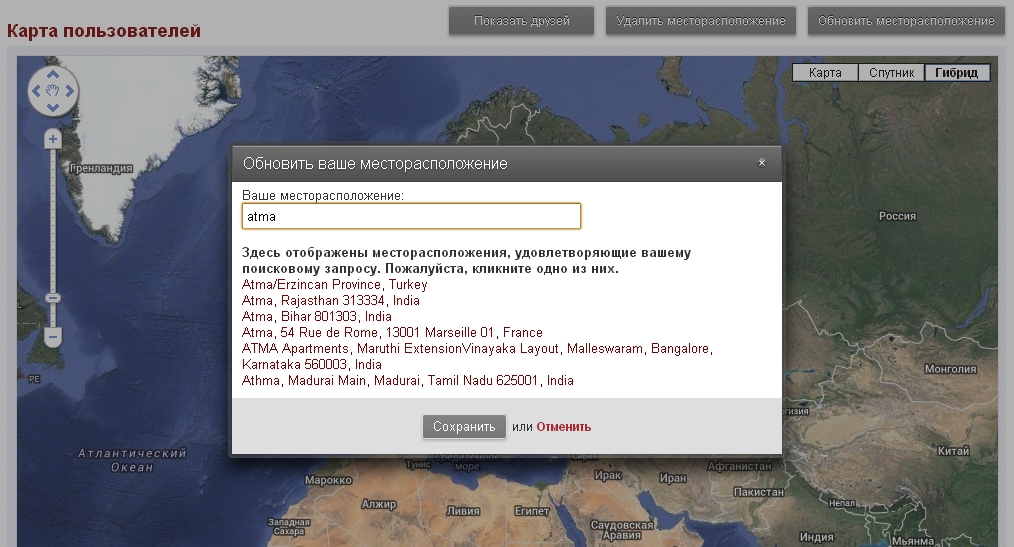
Task: Pan the map up with arrow
Action: pyautogui.click(x=53, y=75)
